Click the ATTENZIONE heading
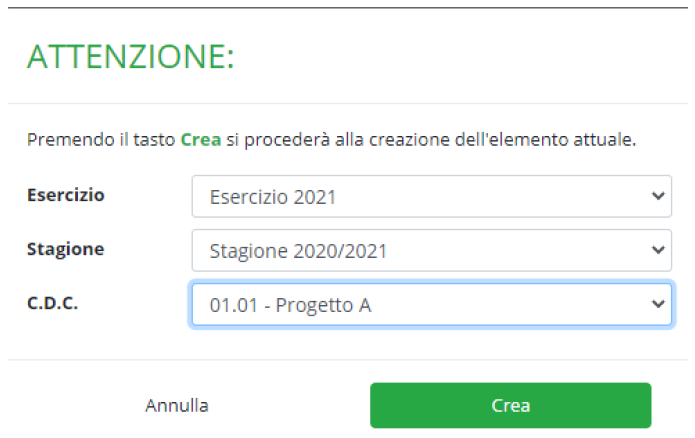This screenshot has width=695, height=438. pos(130,57)
